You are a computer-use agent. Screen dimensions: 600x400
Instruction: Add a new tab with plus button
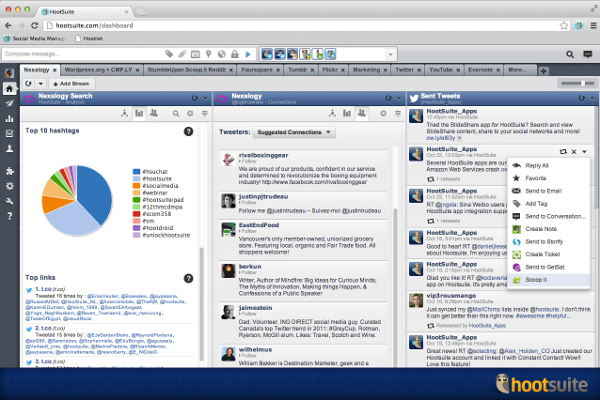[x=543, y=71]
